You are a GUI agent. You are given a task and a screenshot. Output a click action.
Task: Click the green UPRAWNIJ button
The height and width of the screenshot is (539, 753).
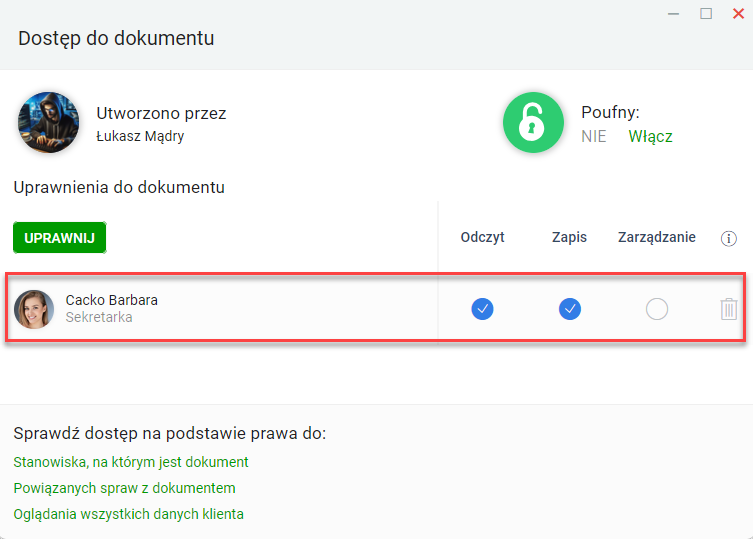60,238
